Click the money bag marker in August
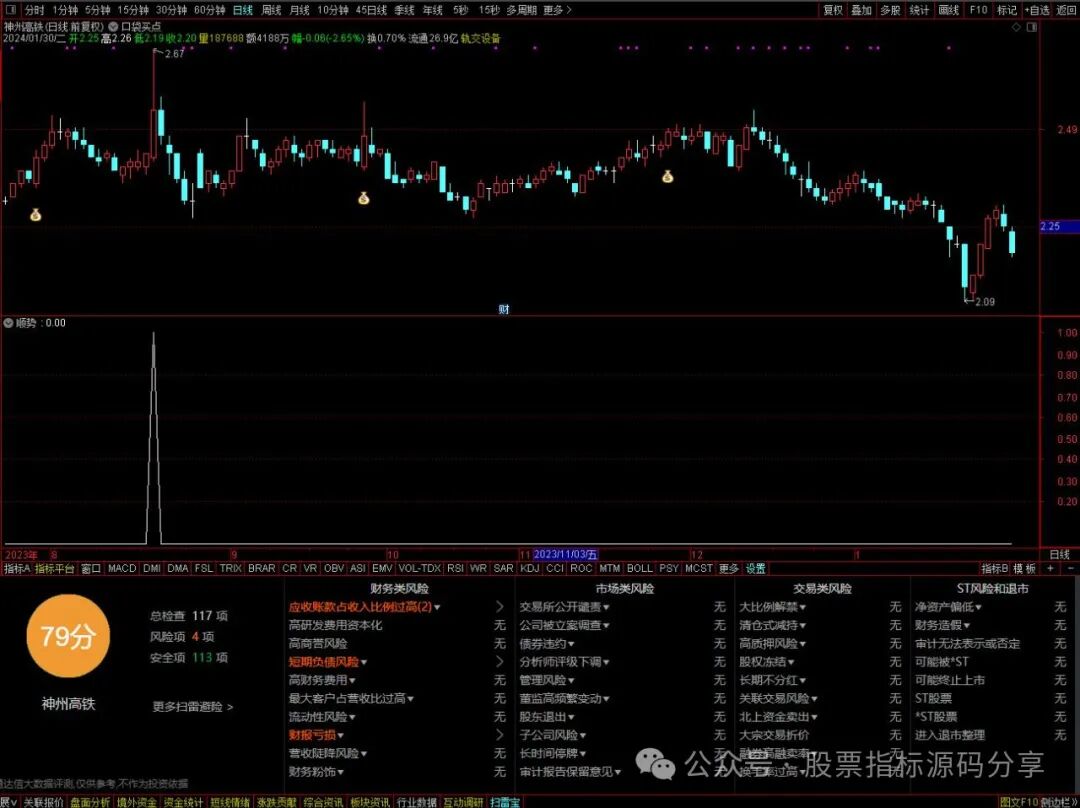 click(36, 215)
